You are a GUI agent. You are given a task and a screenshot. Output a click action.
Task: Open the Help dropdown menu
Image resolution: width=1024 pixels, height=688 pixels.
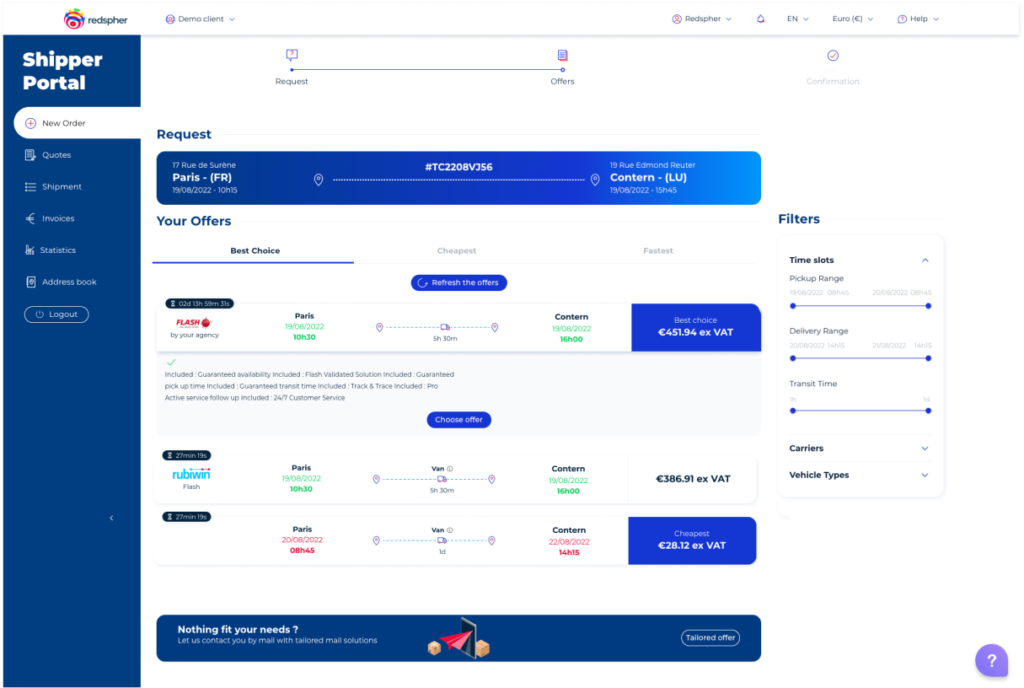coord(918,19)
